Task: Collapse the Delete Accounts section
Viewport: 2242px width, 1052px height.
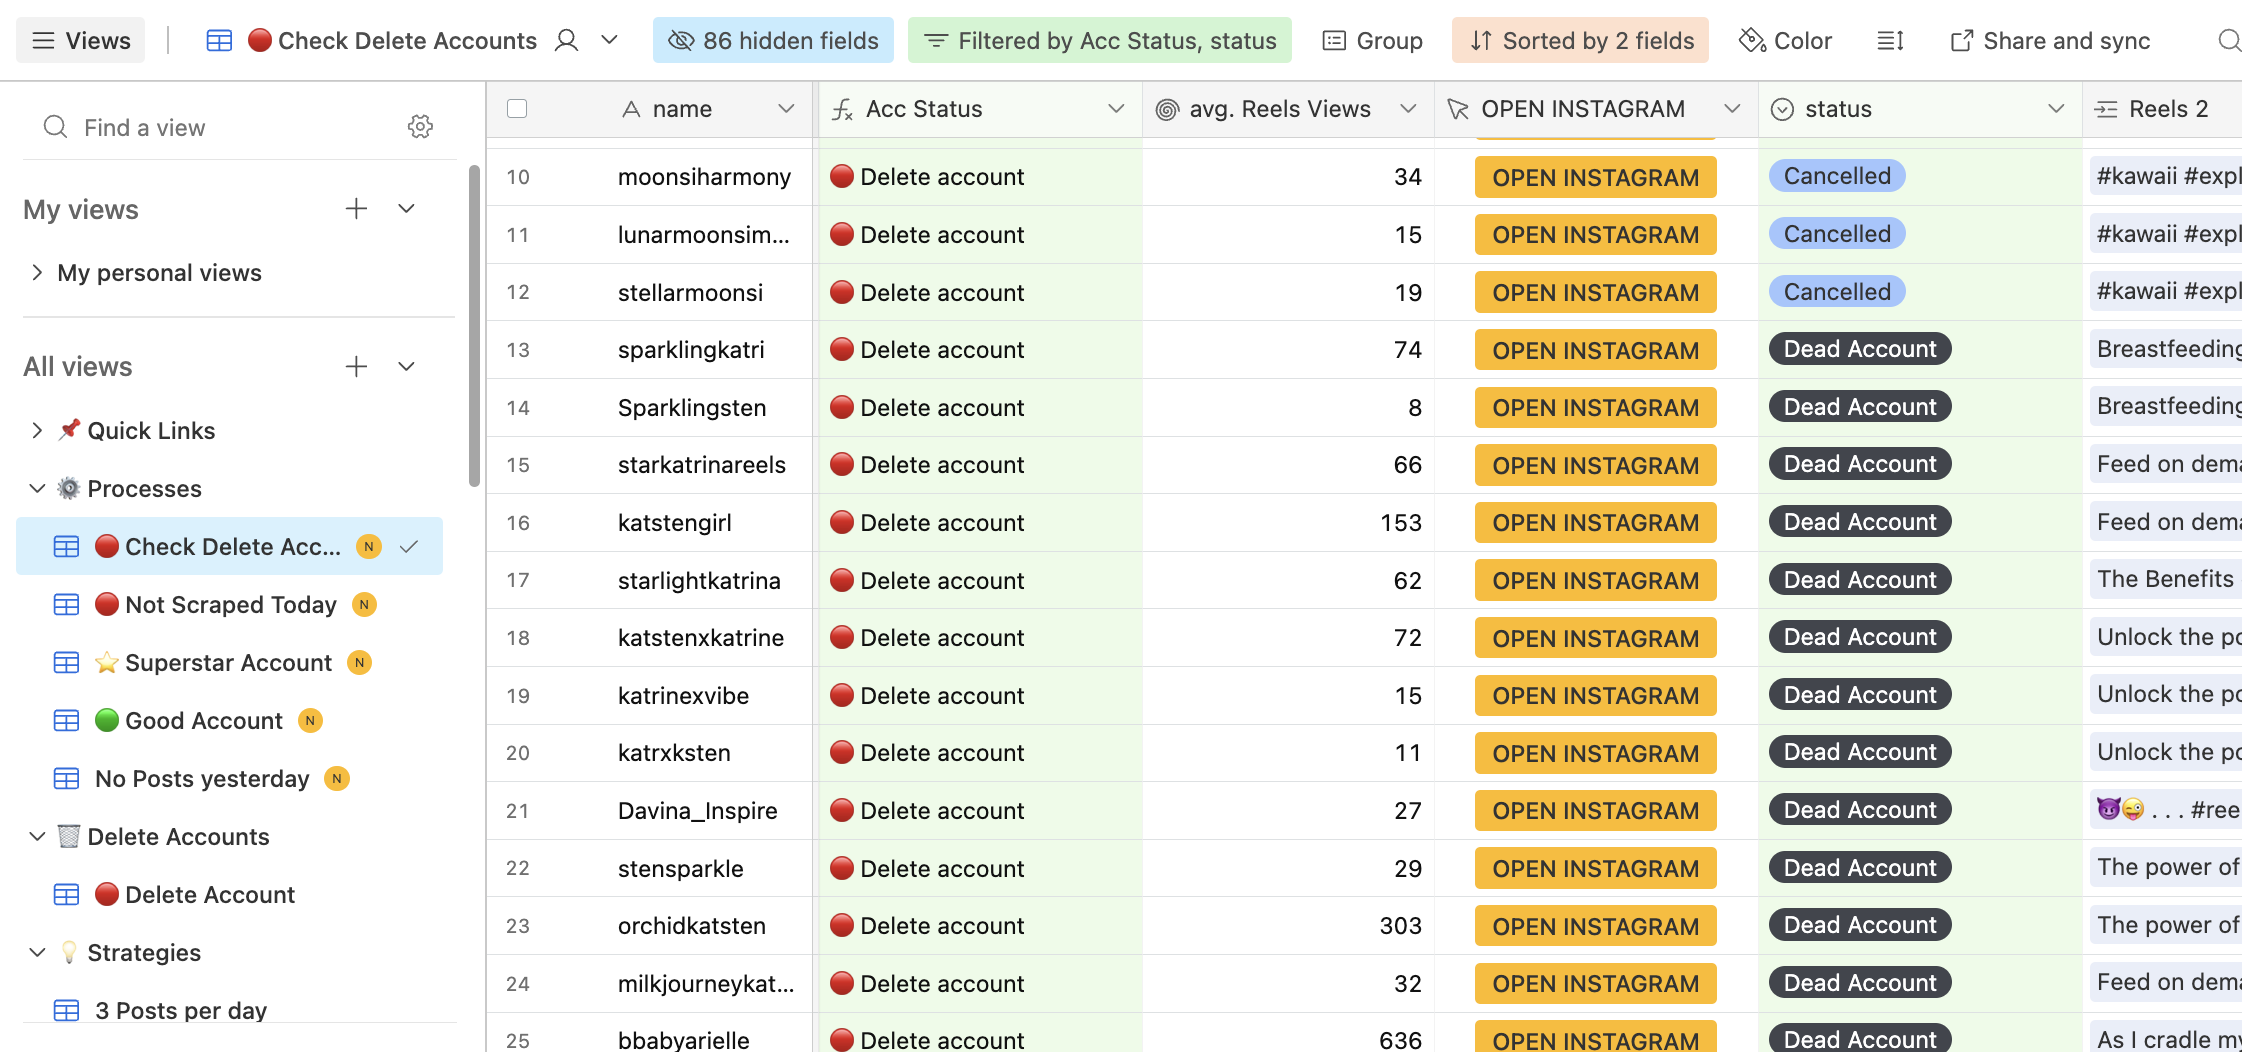Action: point(37,836)
